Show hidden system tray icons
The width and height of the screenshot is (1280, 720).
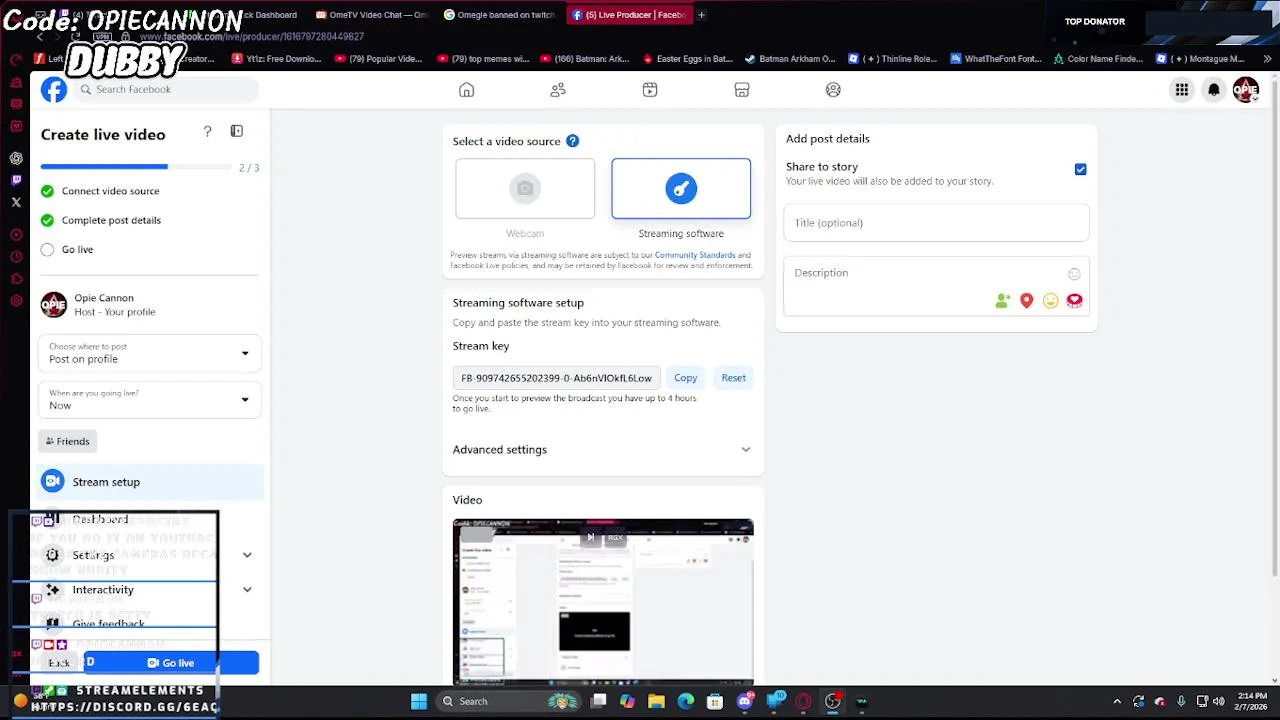(x=1117, y=701)
